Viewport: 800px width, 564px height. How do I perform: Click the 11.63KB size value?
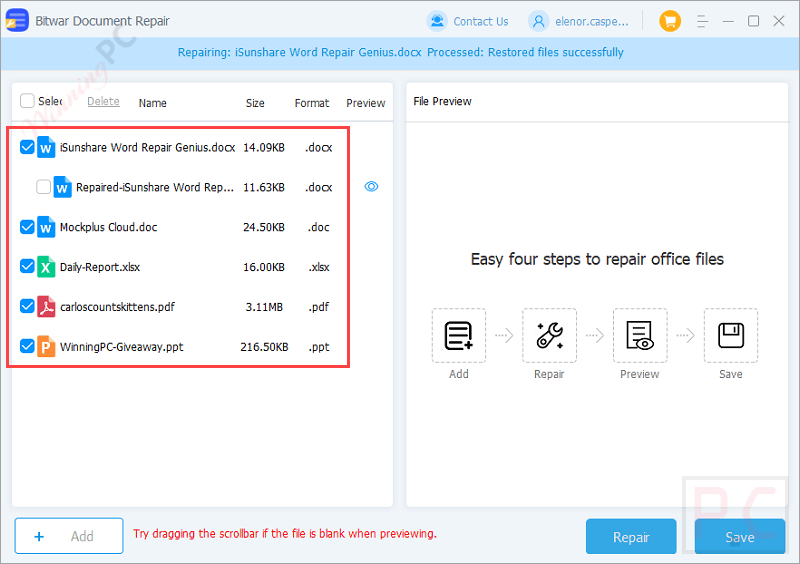(x=264, y=187)
